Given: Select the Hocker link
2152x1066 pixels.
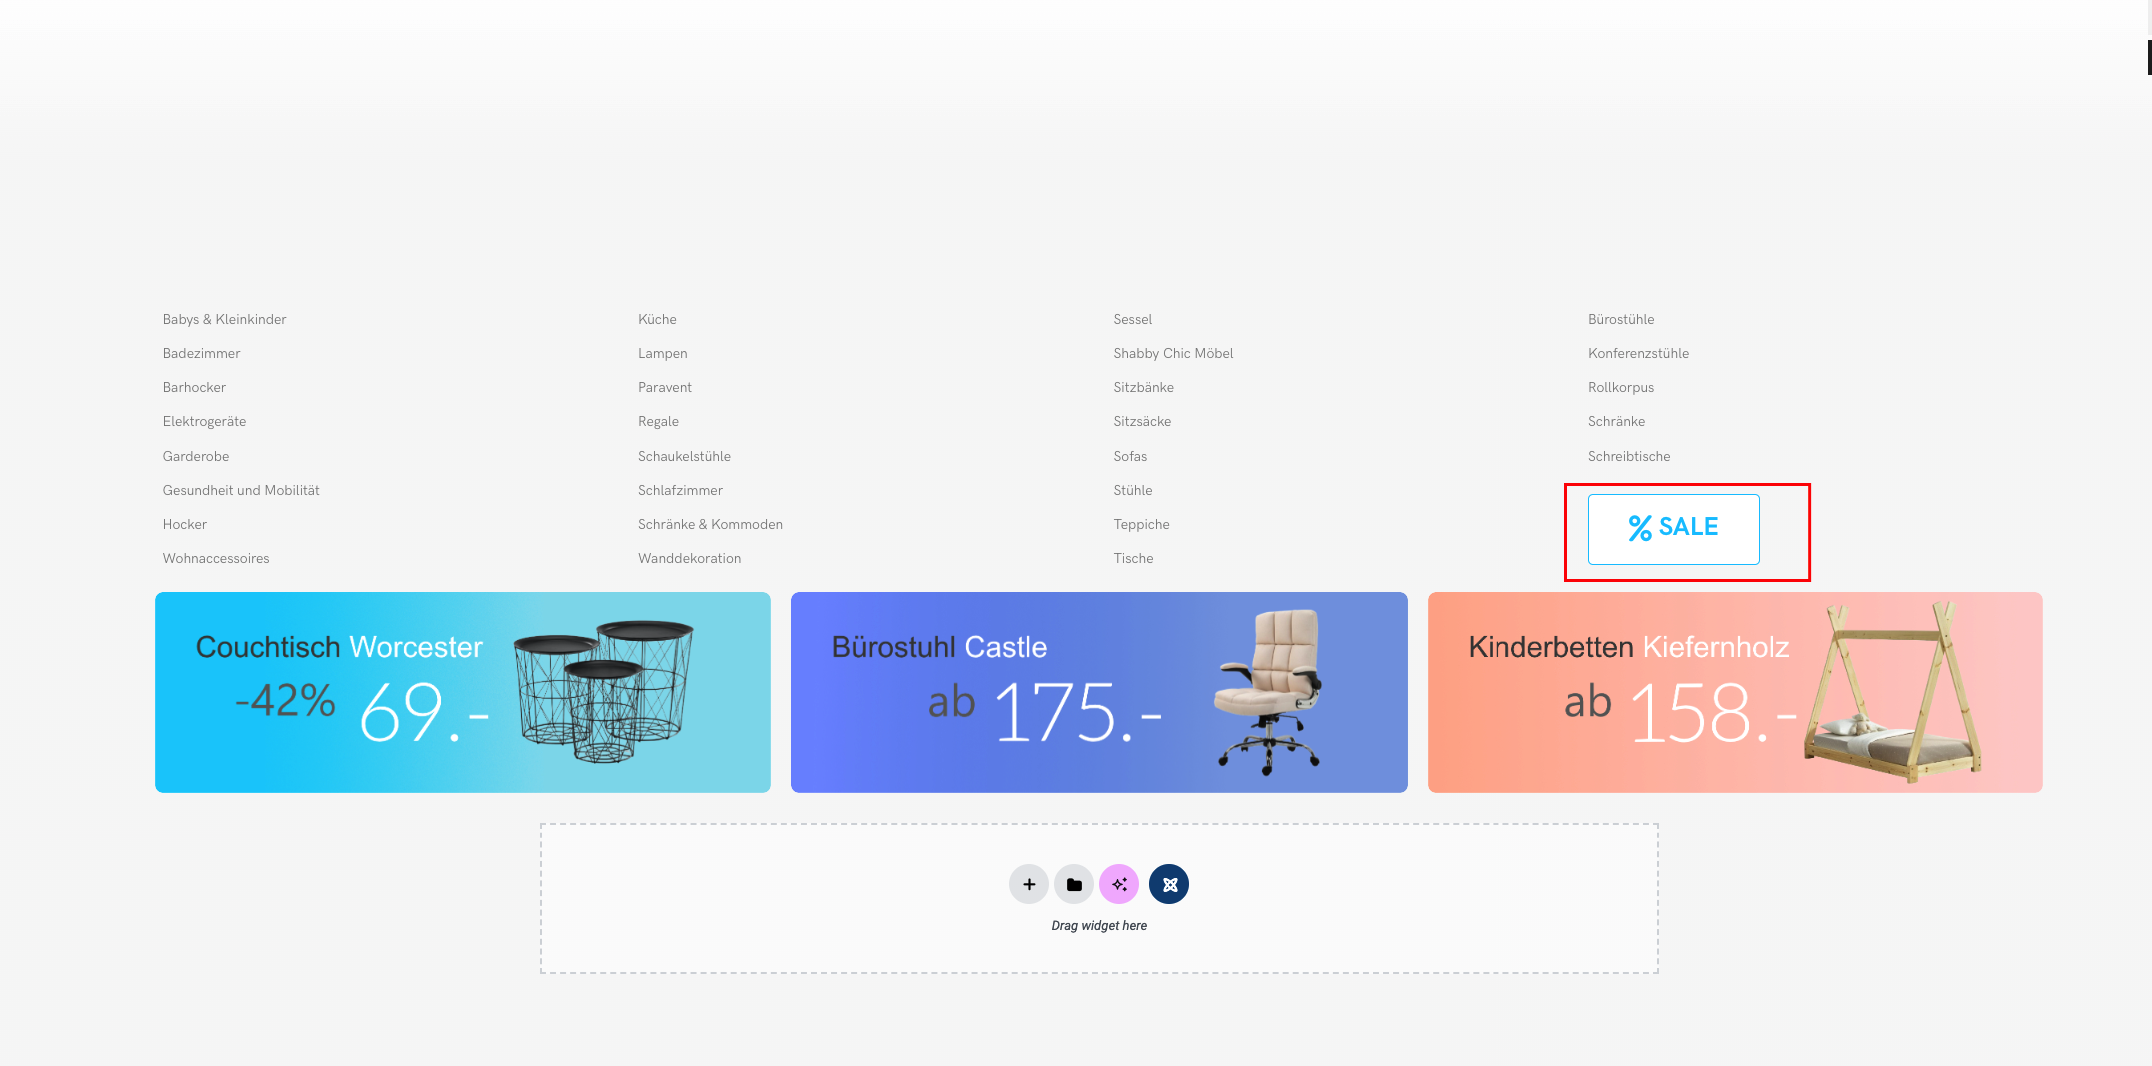Looking at the screenshot, I should pos(185,524).
